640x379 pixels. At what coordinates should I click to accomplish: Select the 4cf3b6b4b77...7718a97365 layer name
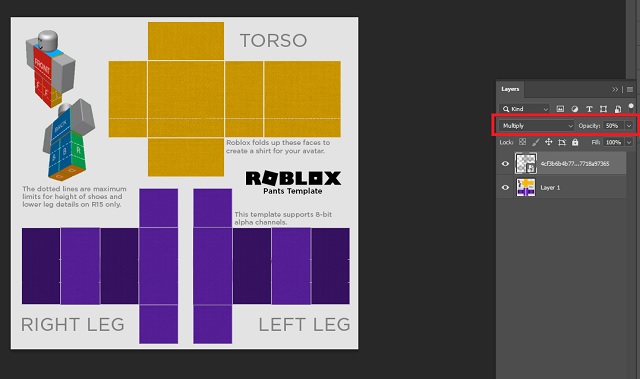coord(575,164)
